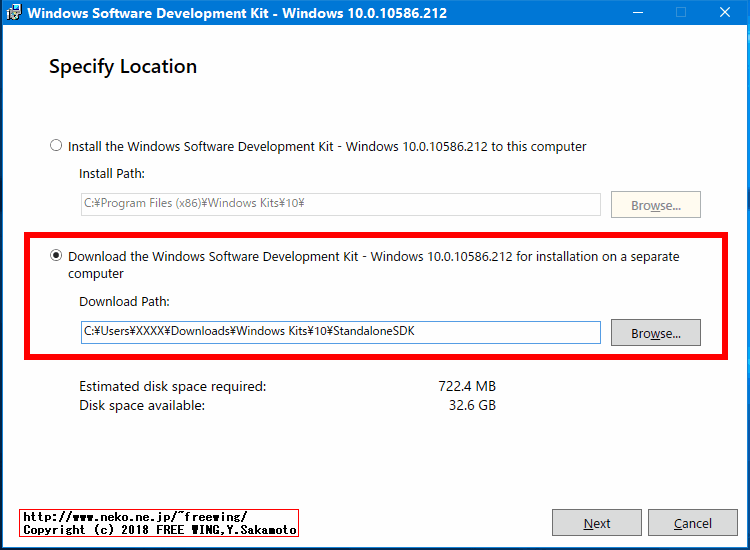This screenshot has width=750, height=550.
Task: Minimize the SDK setup window
Action: [638, 12]
